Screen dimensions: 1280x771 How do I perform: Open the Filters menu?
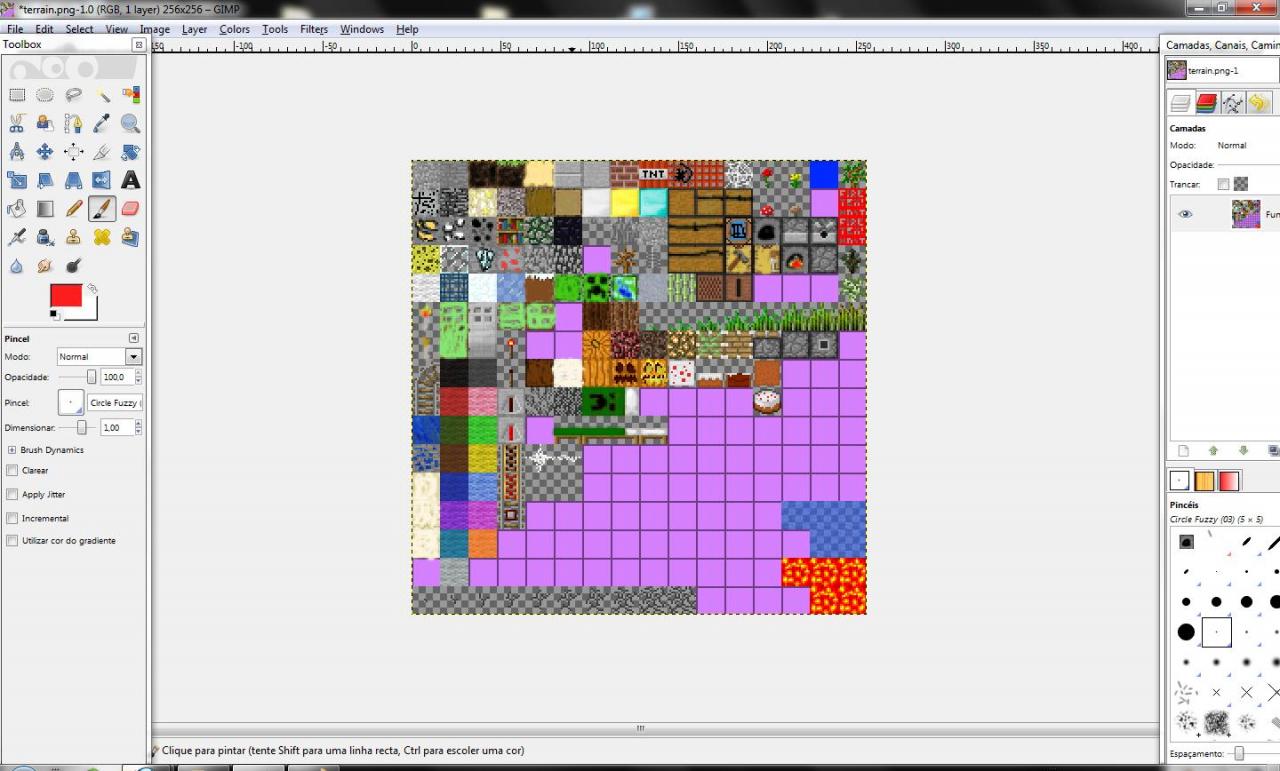click(x=313, y=29)
